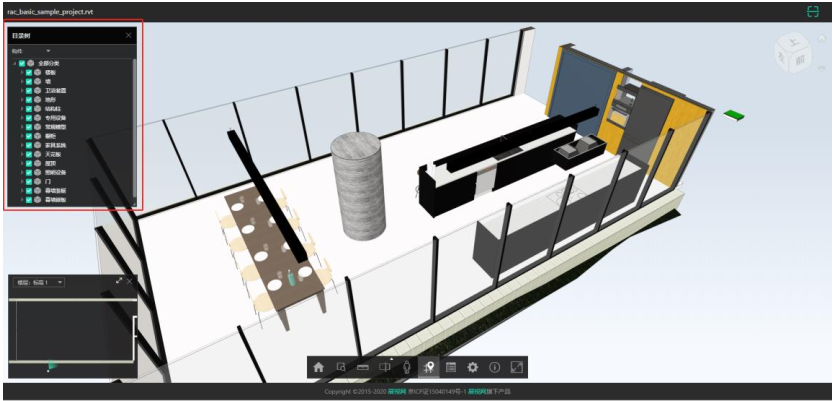833x401 pixels.
Task: Open the 构件 dropdown in tree panel
Action: [x=31, y=51]
